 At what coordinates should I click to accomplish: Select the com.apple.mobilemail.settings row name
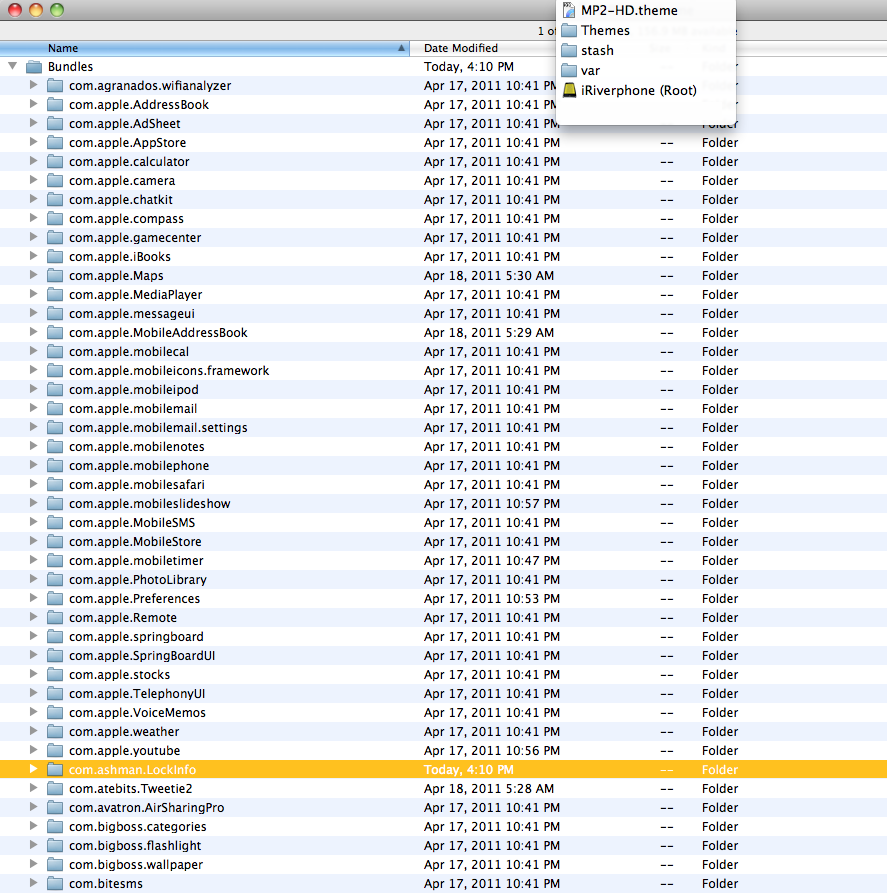coord(158,428)
